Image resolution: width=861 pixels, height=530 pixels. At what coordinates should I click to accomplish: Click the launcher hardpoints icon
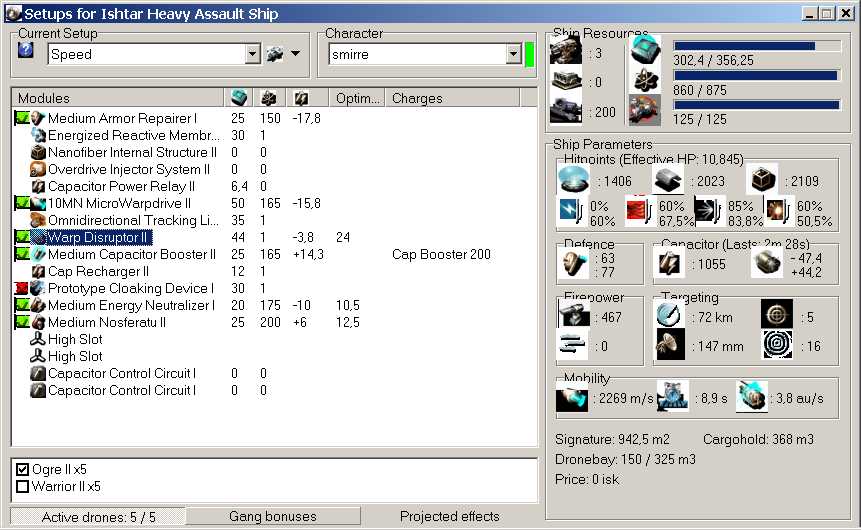(566, 81)
